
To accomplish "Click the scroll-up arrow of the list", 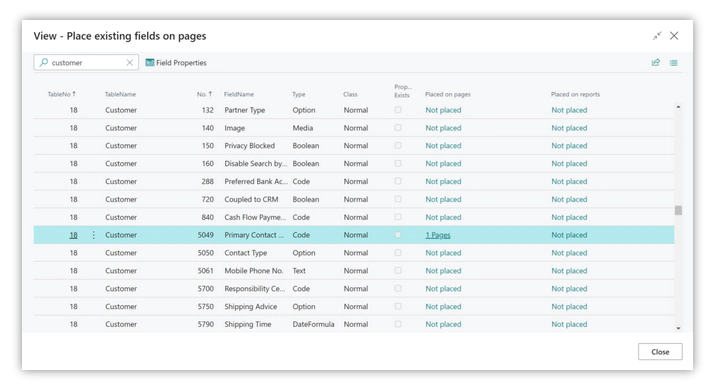I will (678, 107).
